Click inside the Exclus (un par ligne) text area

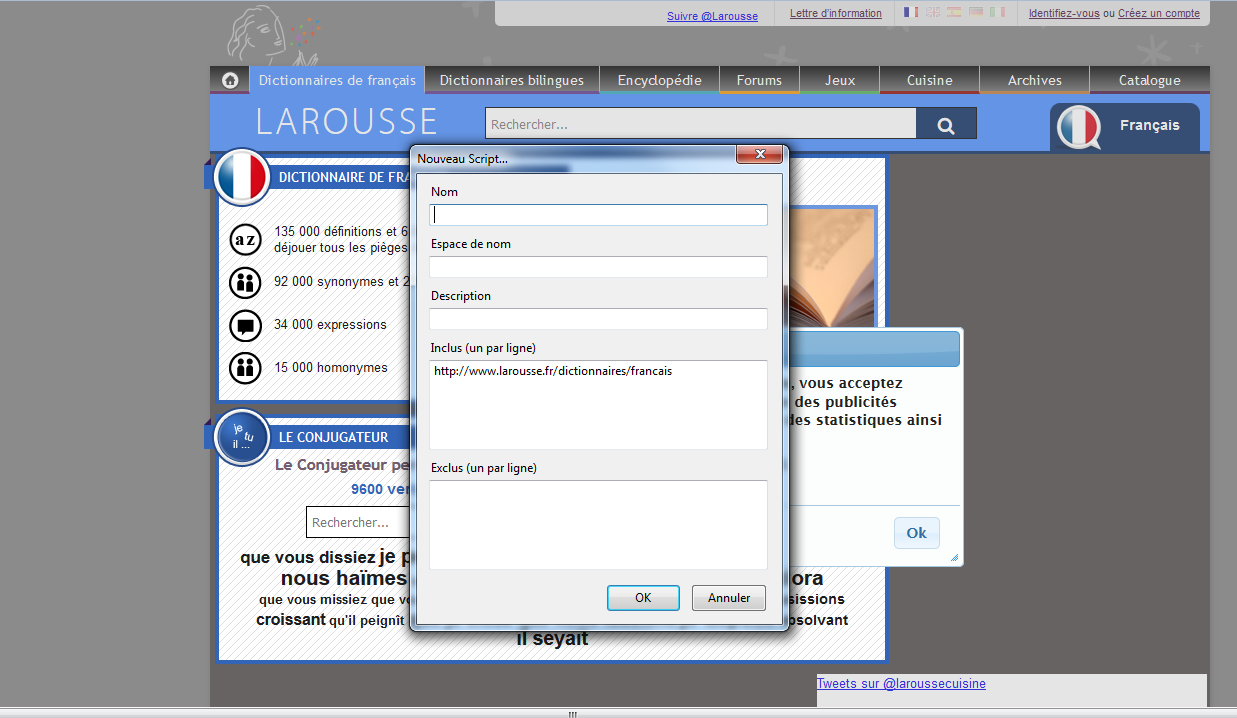[599, 525]
